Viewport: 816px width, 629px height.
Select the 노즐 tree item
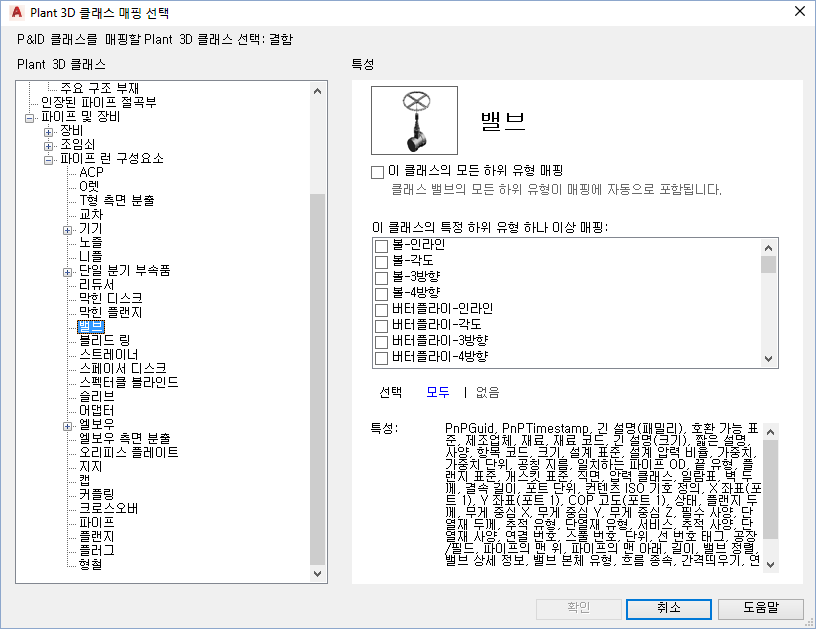(91, 242)
